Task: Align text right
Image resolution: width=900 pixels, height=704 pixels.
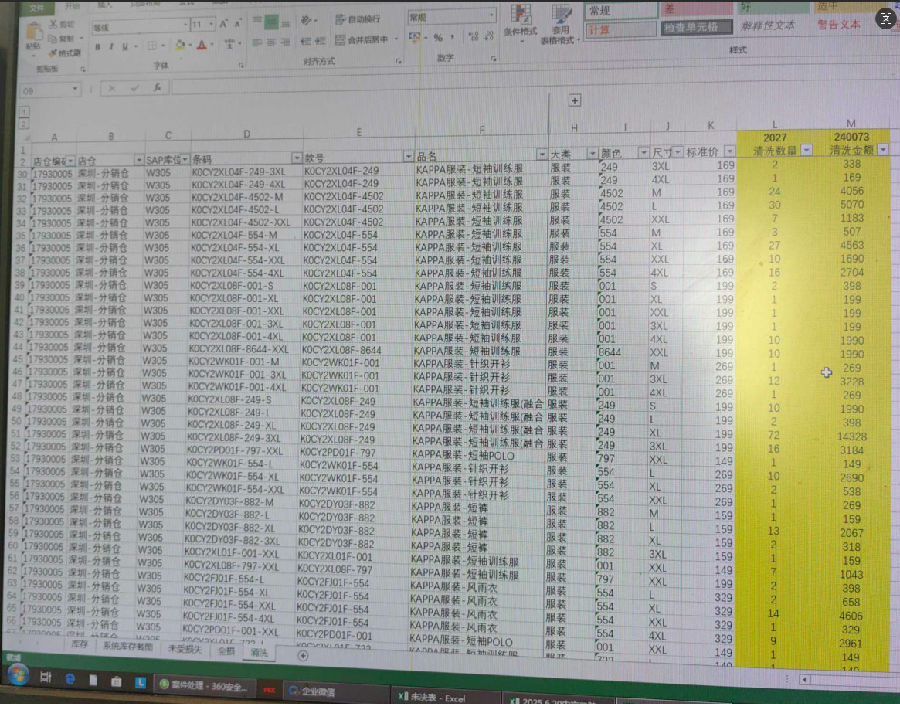Action: (285, 43)
